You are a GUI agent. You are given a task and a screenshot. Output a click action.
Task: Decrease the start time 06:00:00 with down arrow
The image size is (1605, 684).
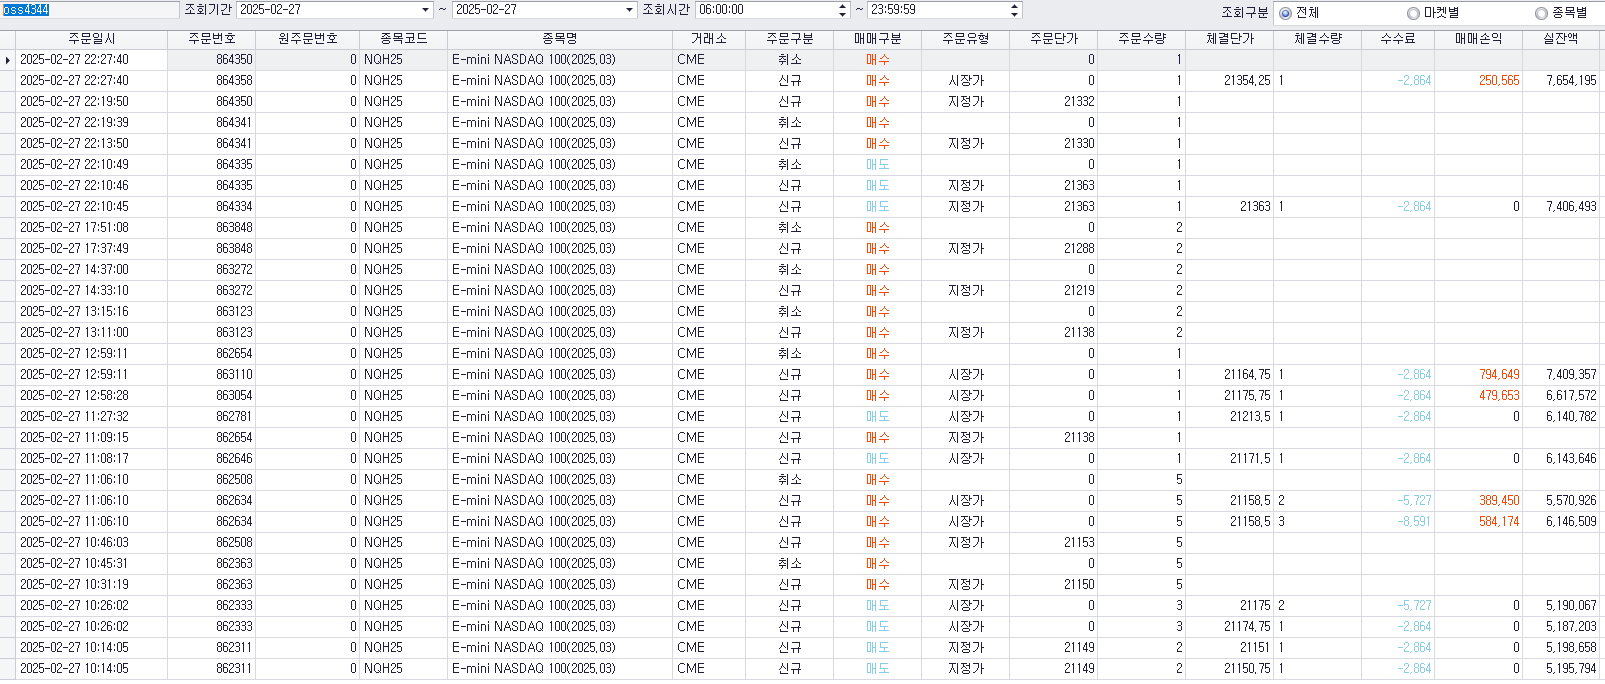pyautogui.click(x=842, y=14)
